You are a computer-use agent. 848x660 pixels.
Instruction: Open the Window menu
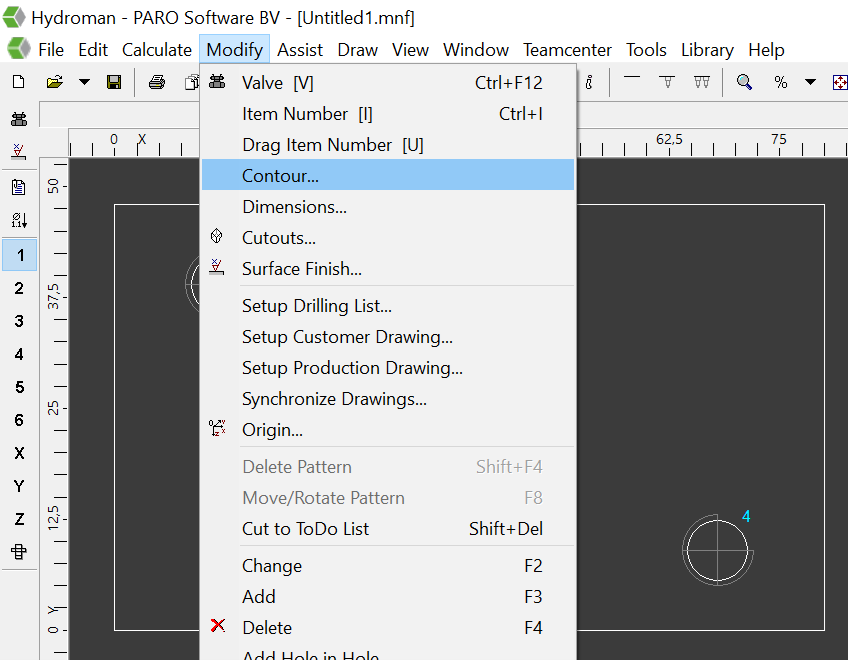click(476, 50)
